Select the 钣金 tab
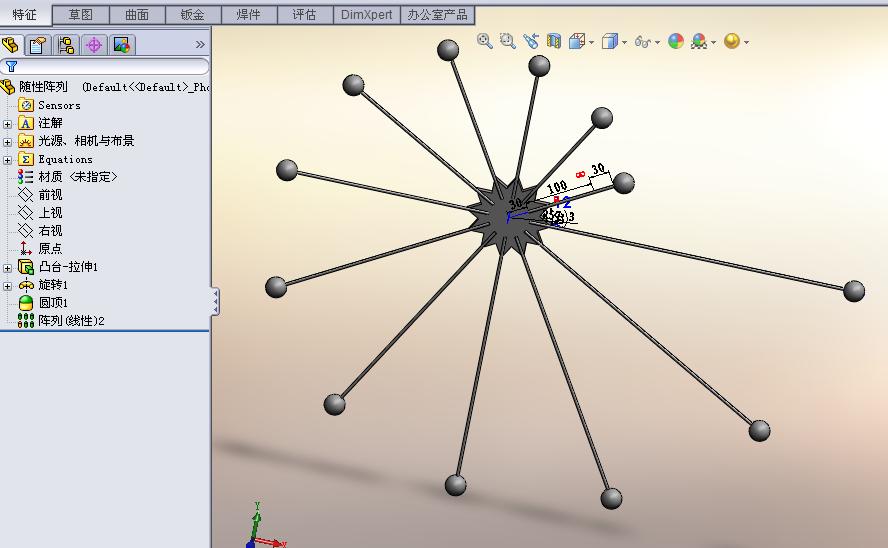This screenshot has height=548, width=888. 193,15
